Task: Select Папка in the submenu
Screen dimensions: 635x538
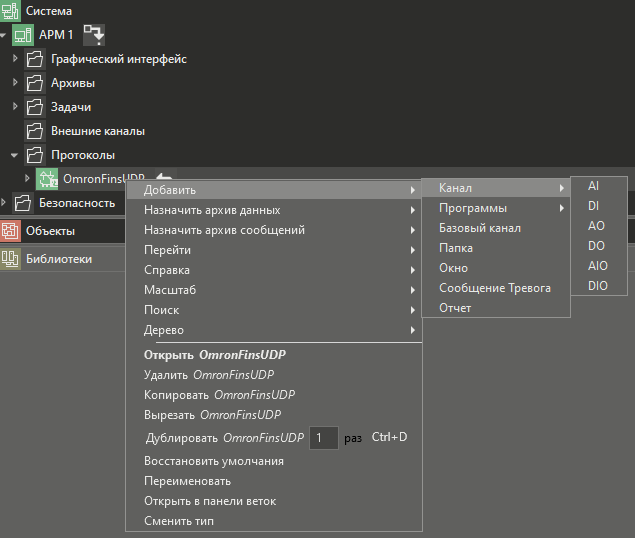Action: [x=496, y=248]
